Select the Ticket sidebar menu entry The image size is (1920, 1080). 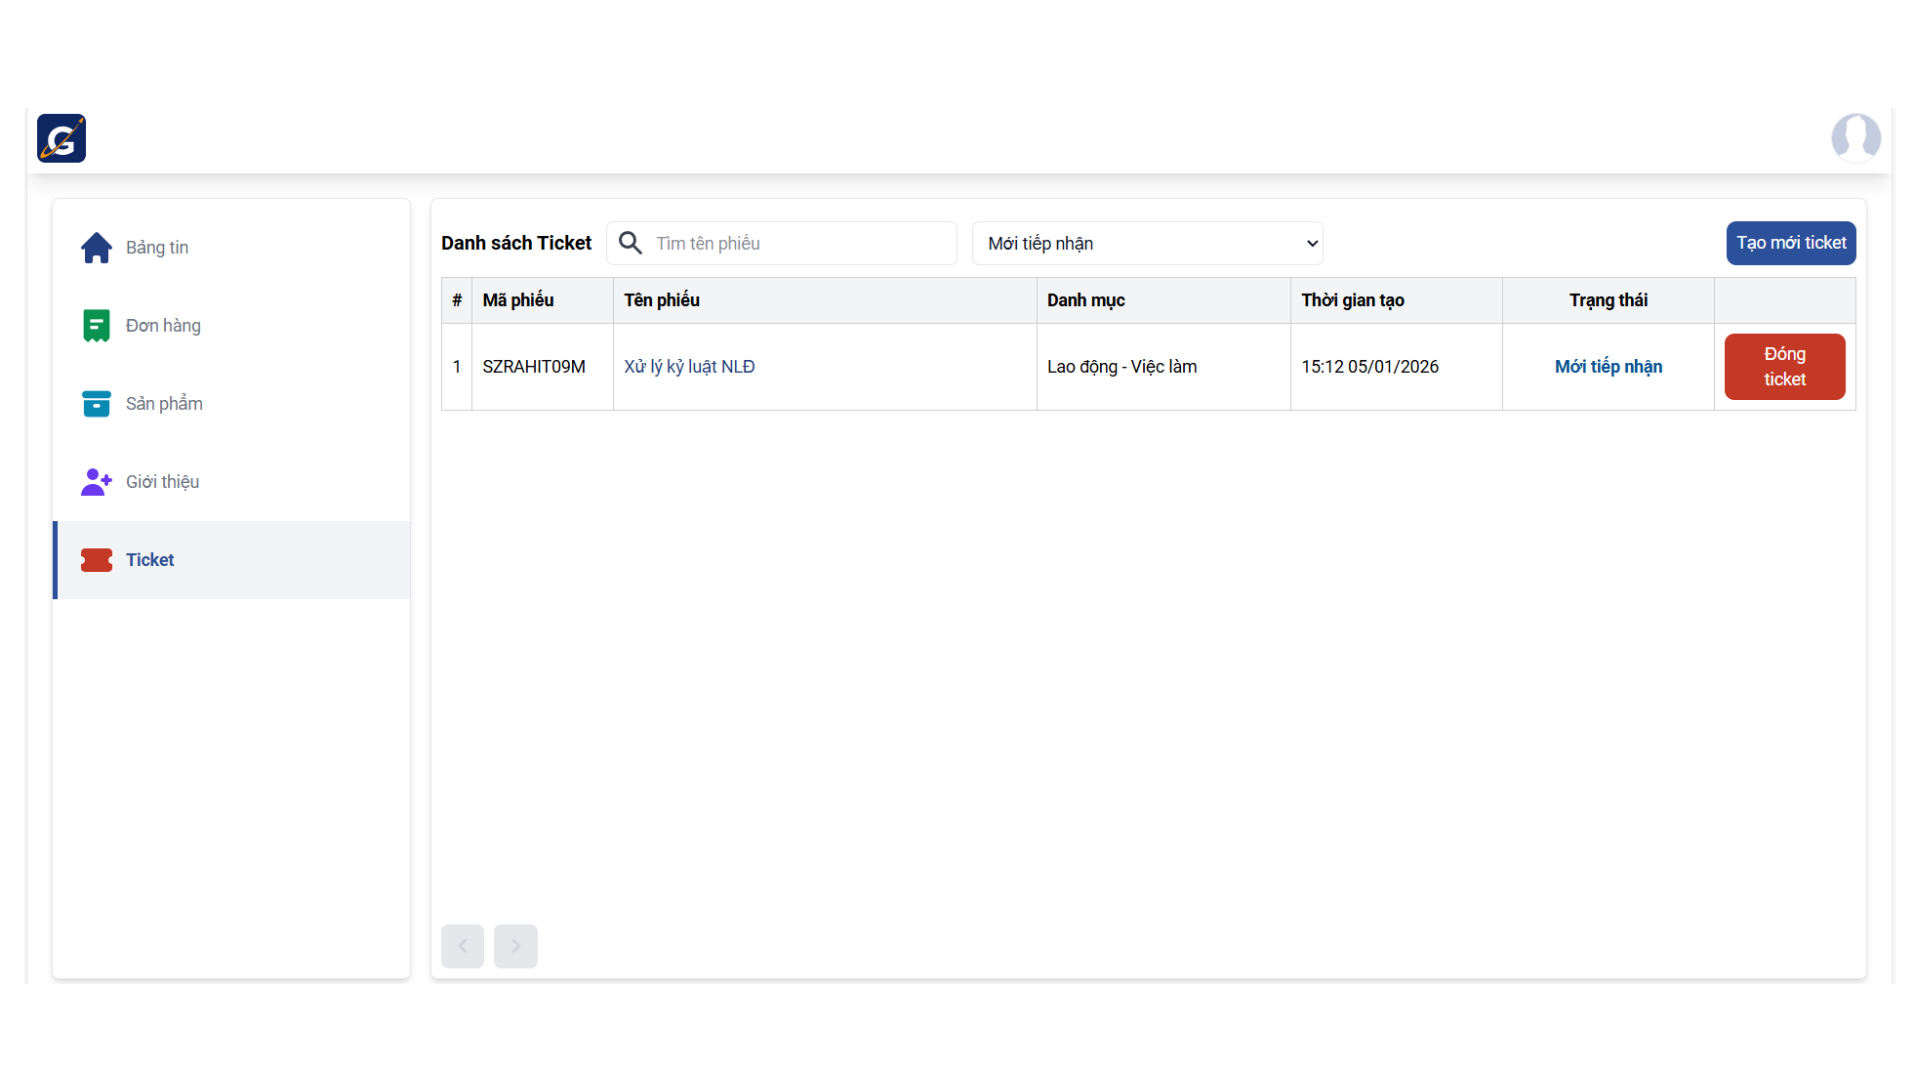(150, 560)
